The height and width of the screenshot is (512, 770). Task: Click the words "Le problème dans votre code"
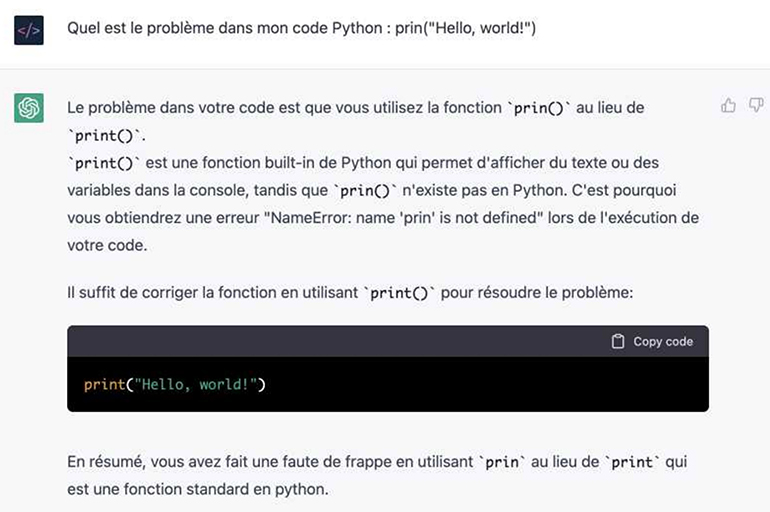pos(160,106)
